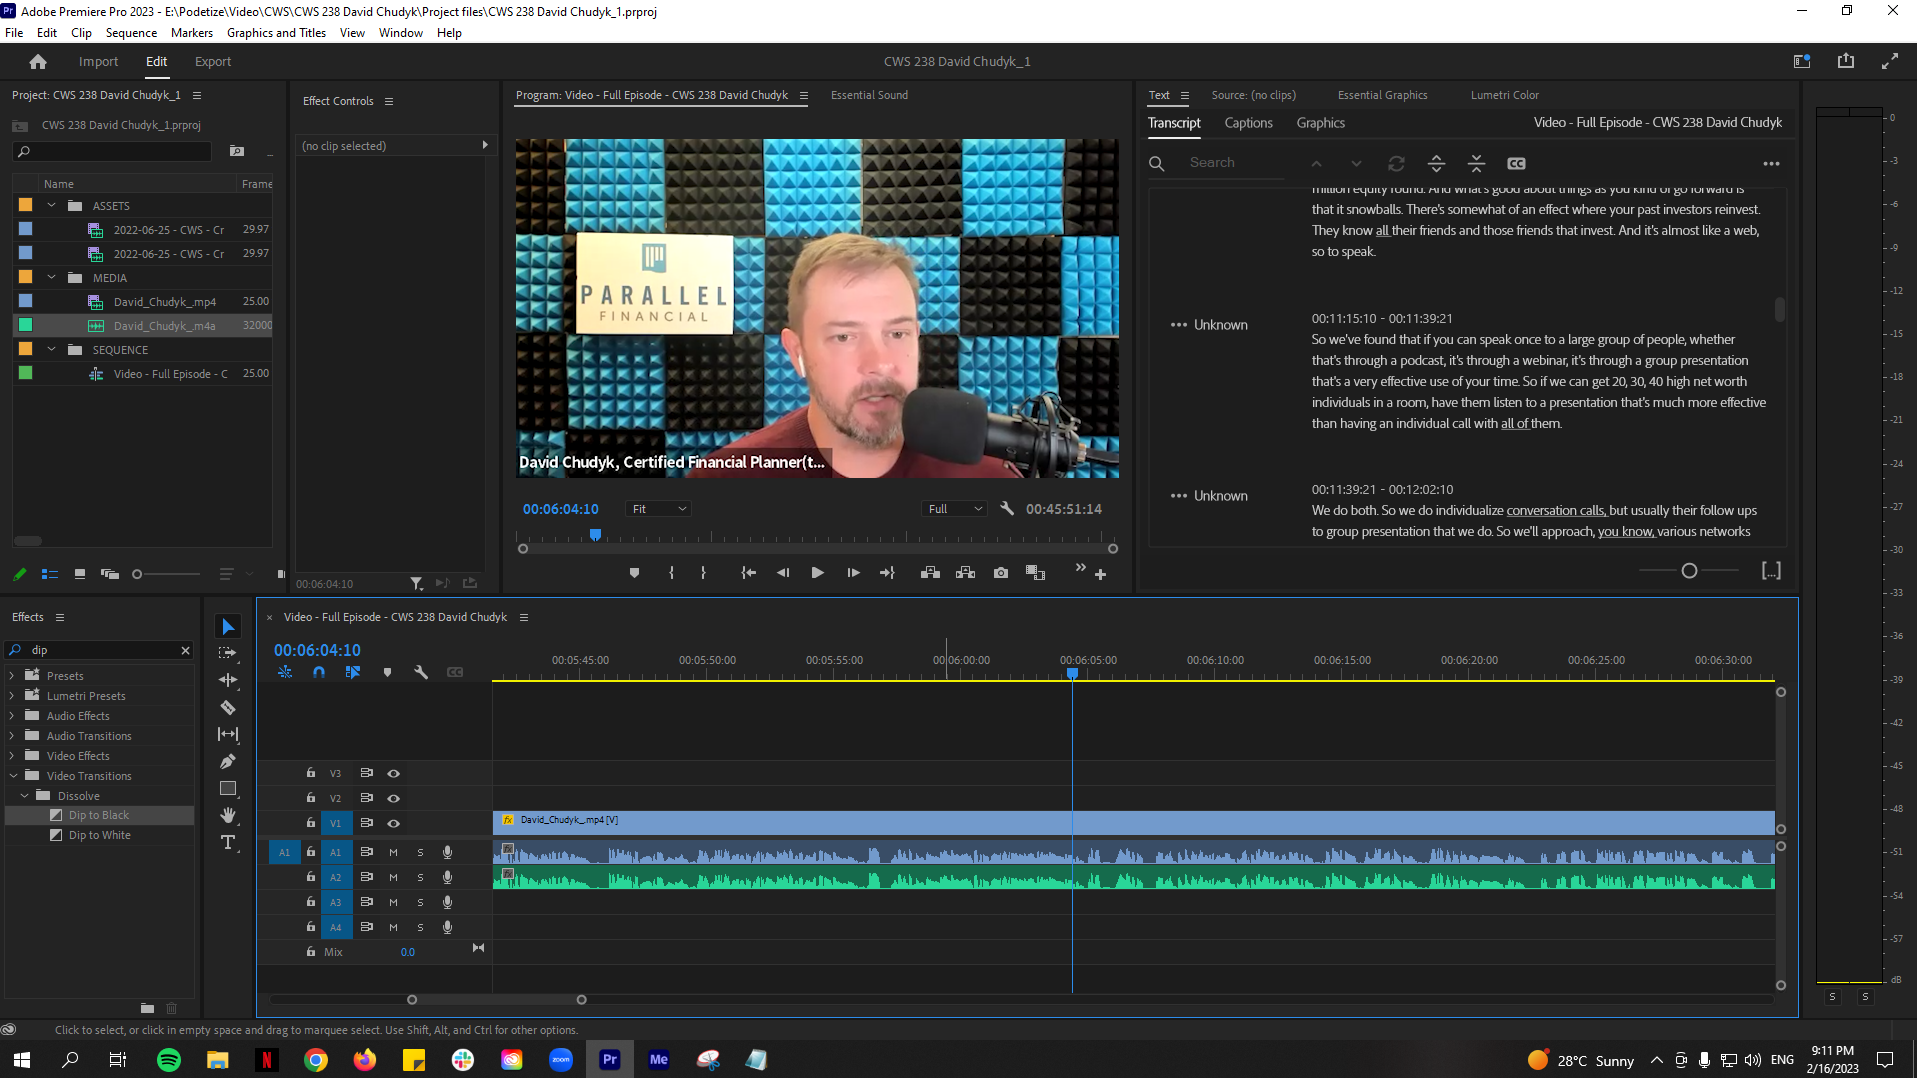Click the Home icon

[38, 62]
